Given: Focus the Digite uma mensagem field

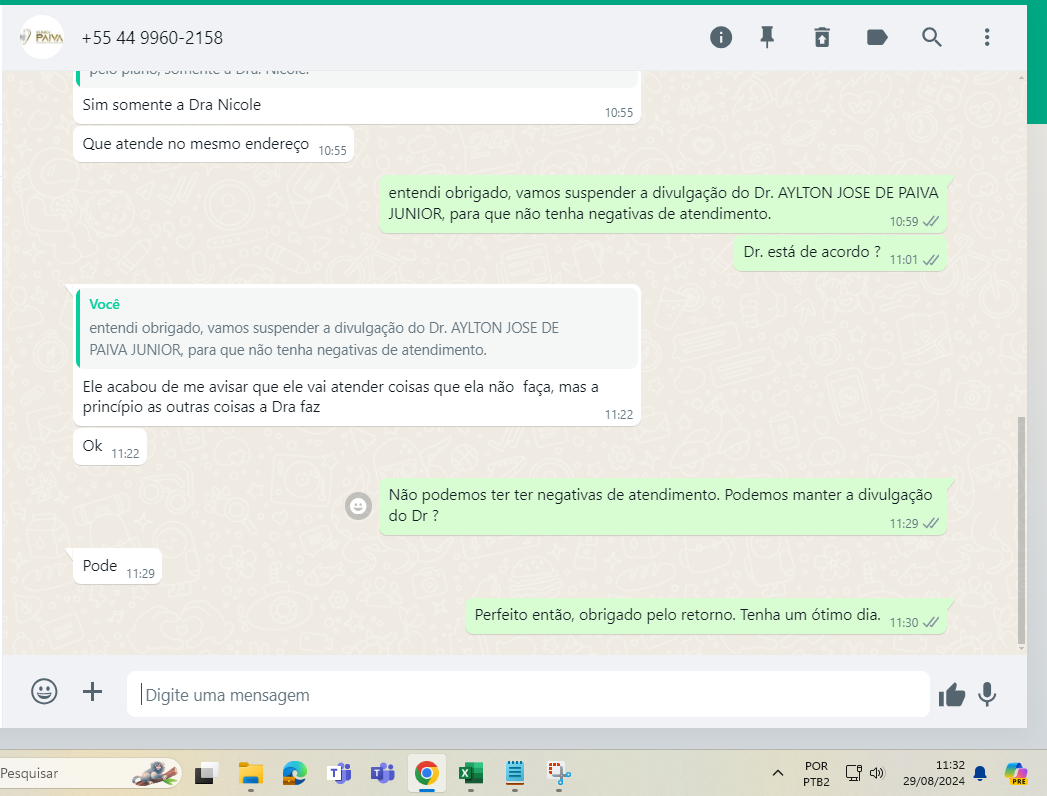Looking at the screenshot, I should coord(528,694).
